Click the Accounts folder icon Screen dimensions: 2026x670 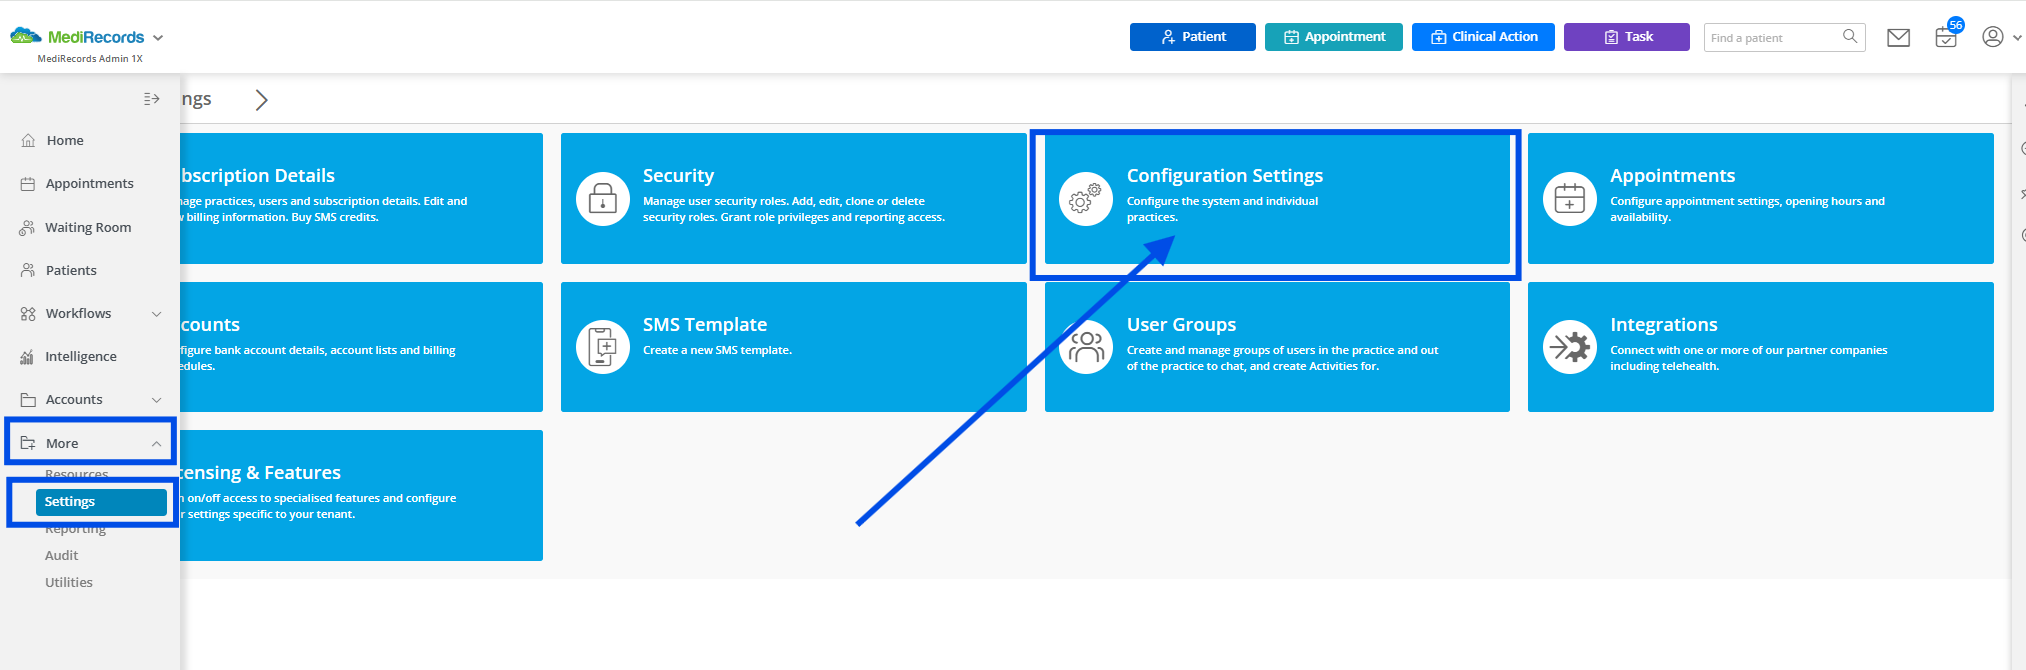point(28,400)
